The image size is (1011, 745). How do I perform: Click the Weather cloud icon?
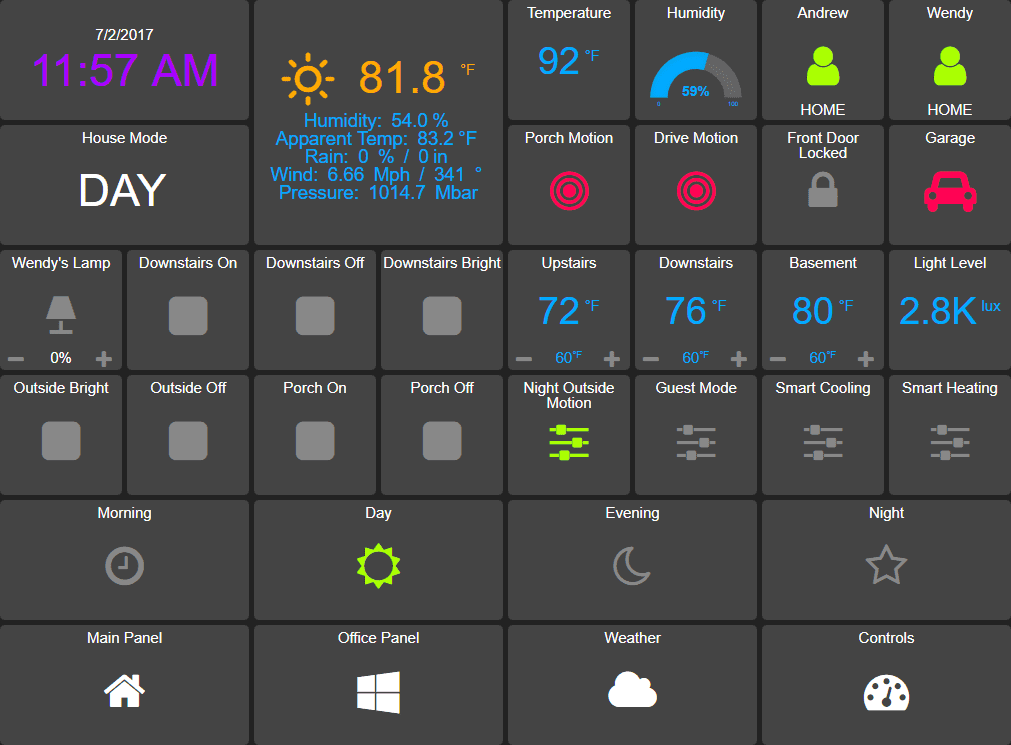pyautogui.click(x=632, y=690)
